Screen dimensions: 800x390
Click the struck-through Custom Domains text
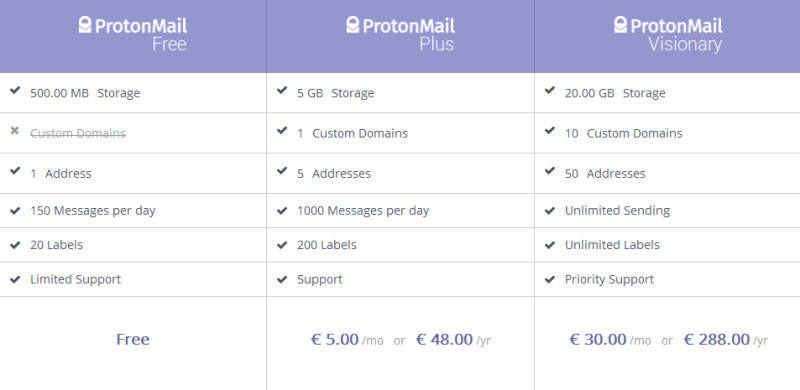(78, 133)
